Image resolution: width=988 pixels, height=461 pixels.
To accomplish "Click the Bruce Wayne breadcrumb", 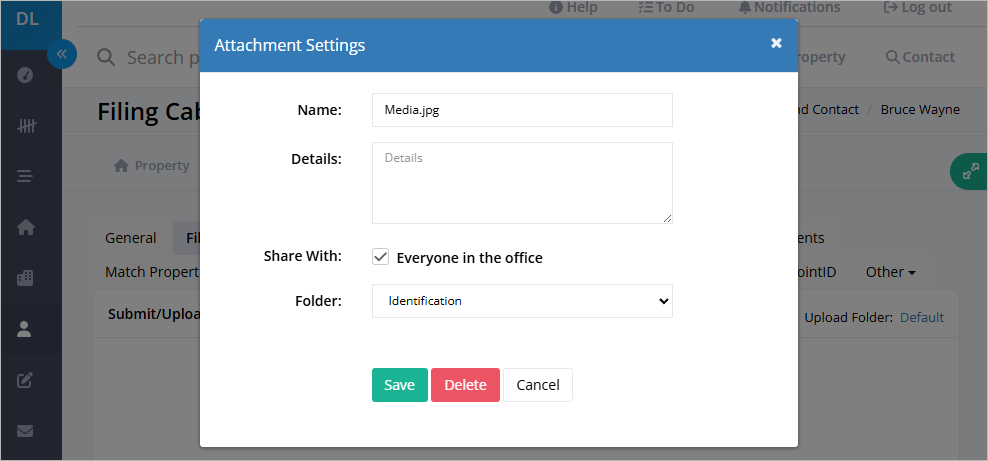I will [920, 110].
